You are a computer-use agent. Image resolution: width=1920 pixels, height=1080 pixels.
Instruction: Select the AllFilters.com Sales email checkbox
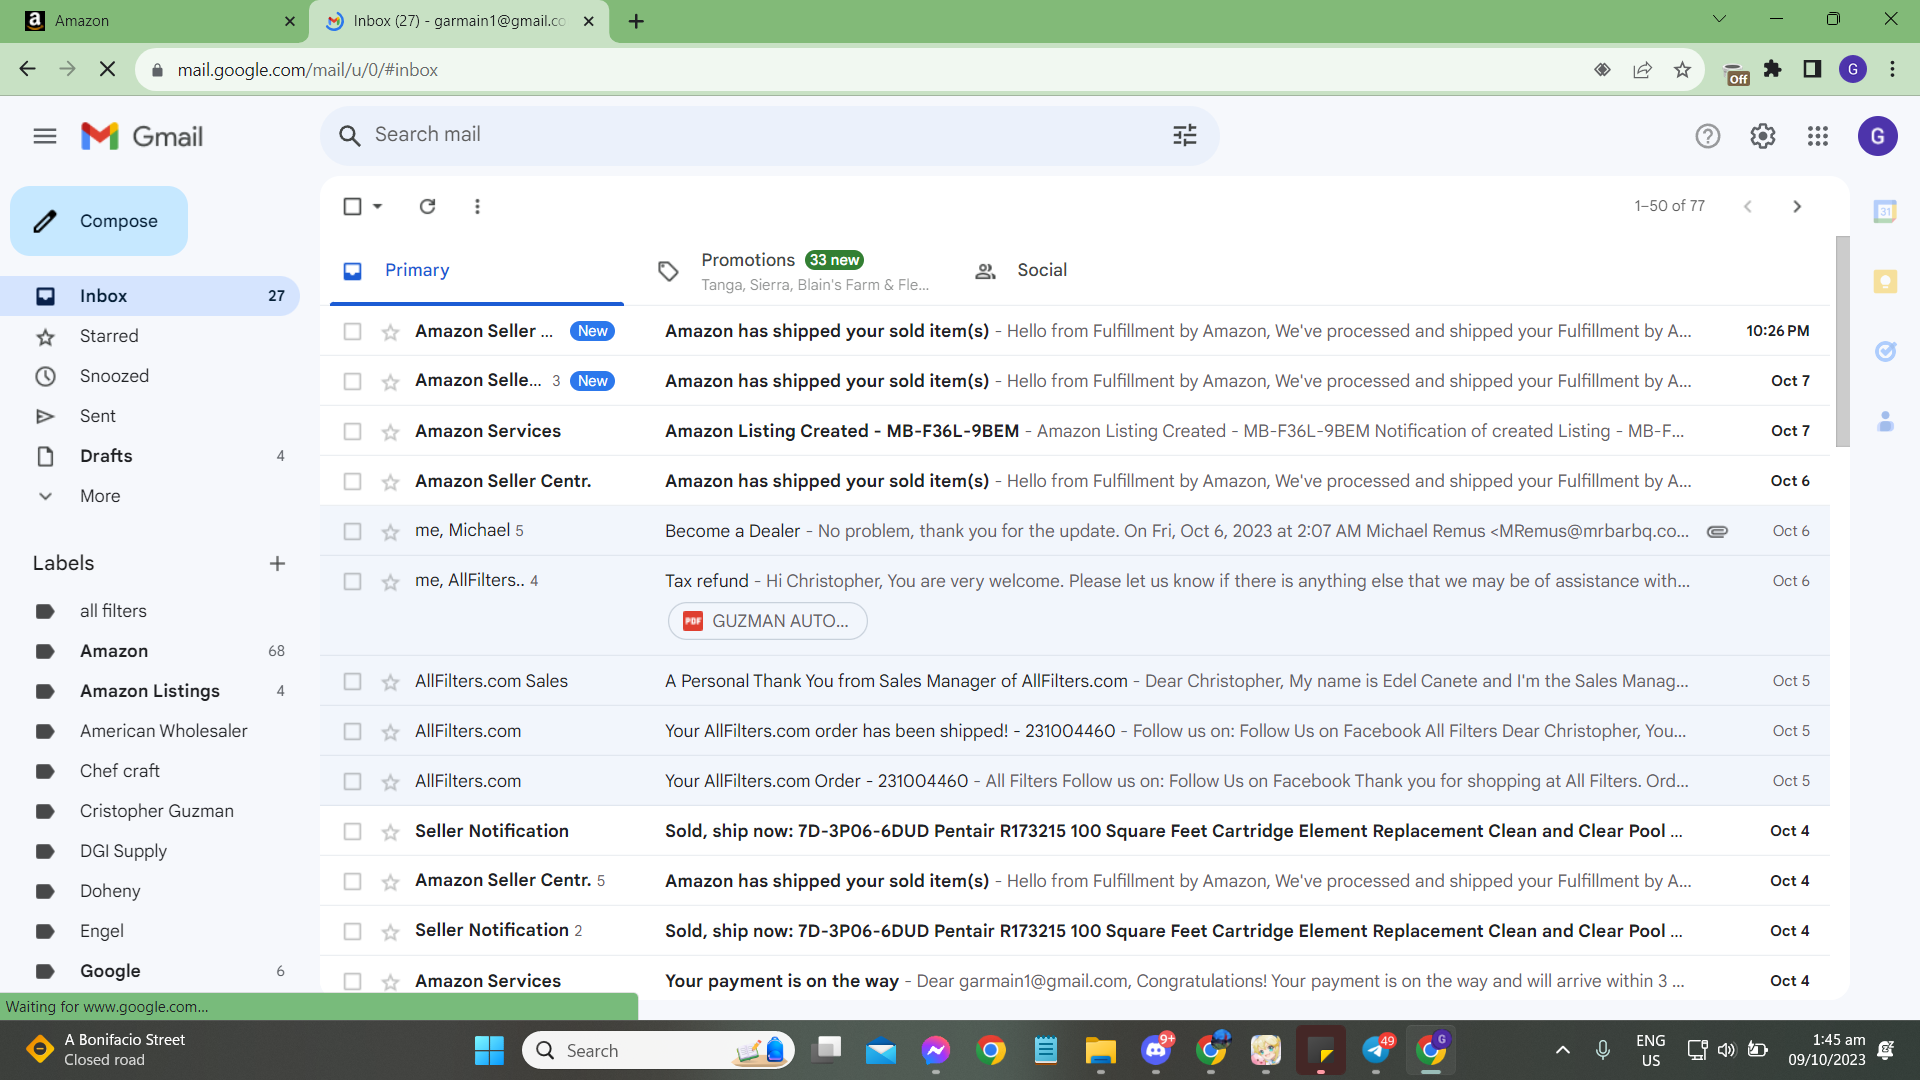click(x=352, y=681)
